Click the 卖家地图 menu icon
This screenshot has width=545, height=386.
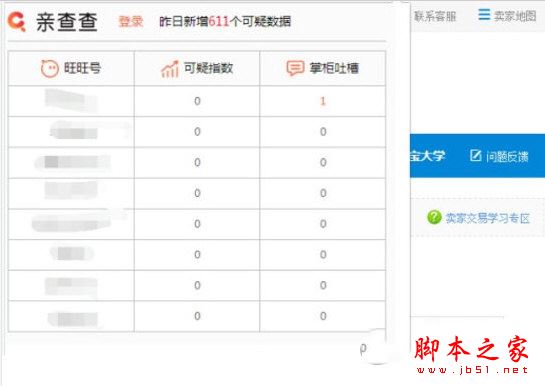484,15
